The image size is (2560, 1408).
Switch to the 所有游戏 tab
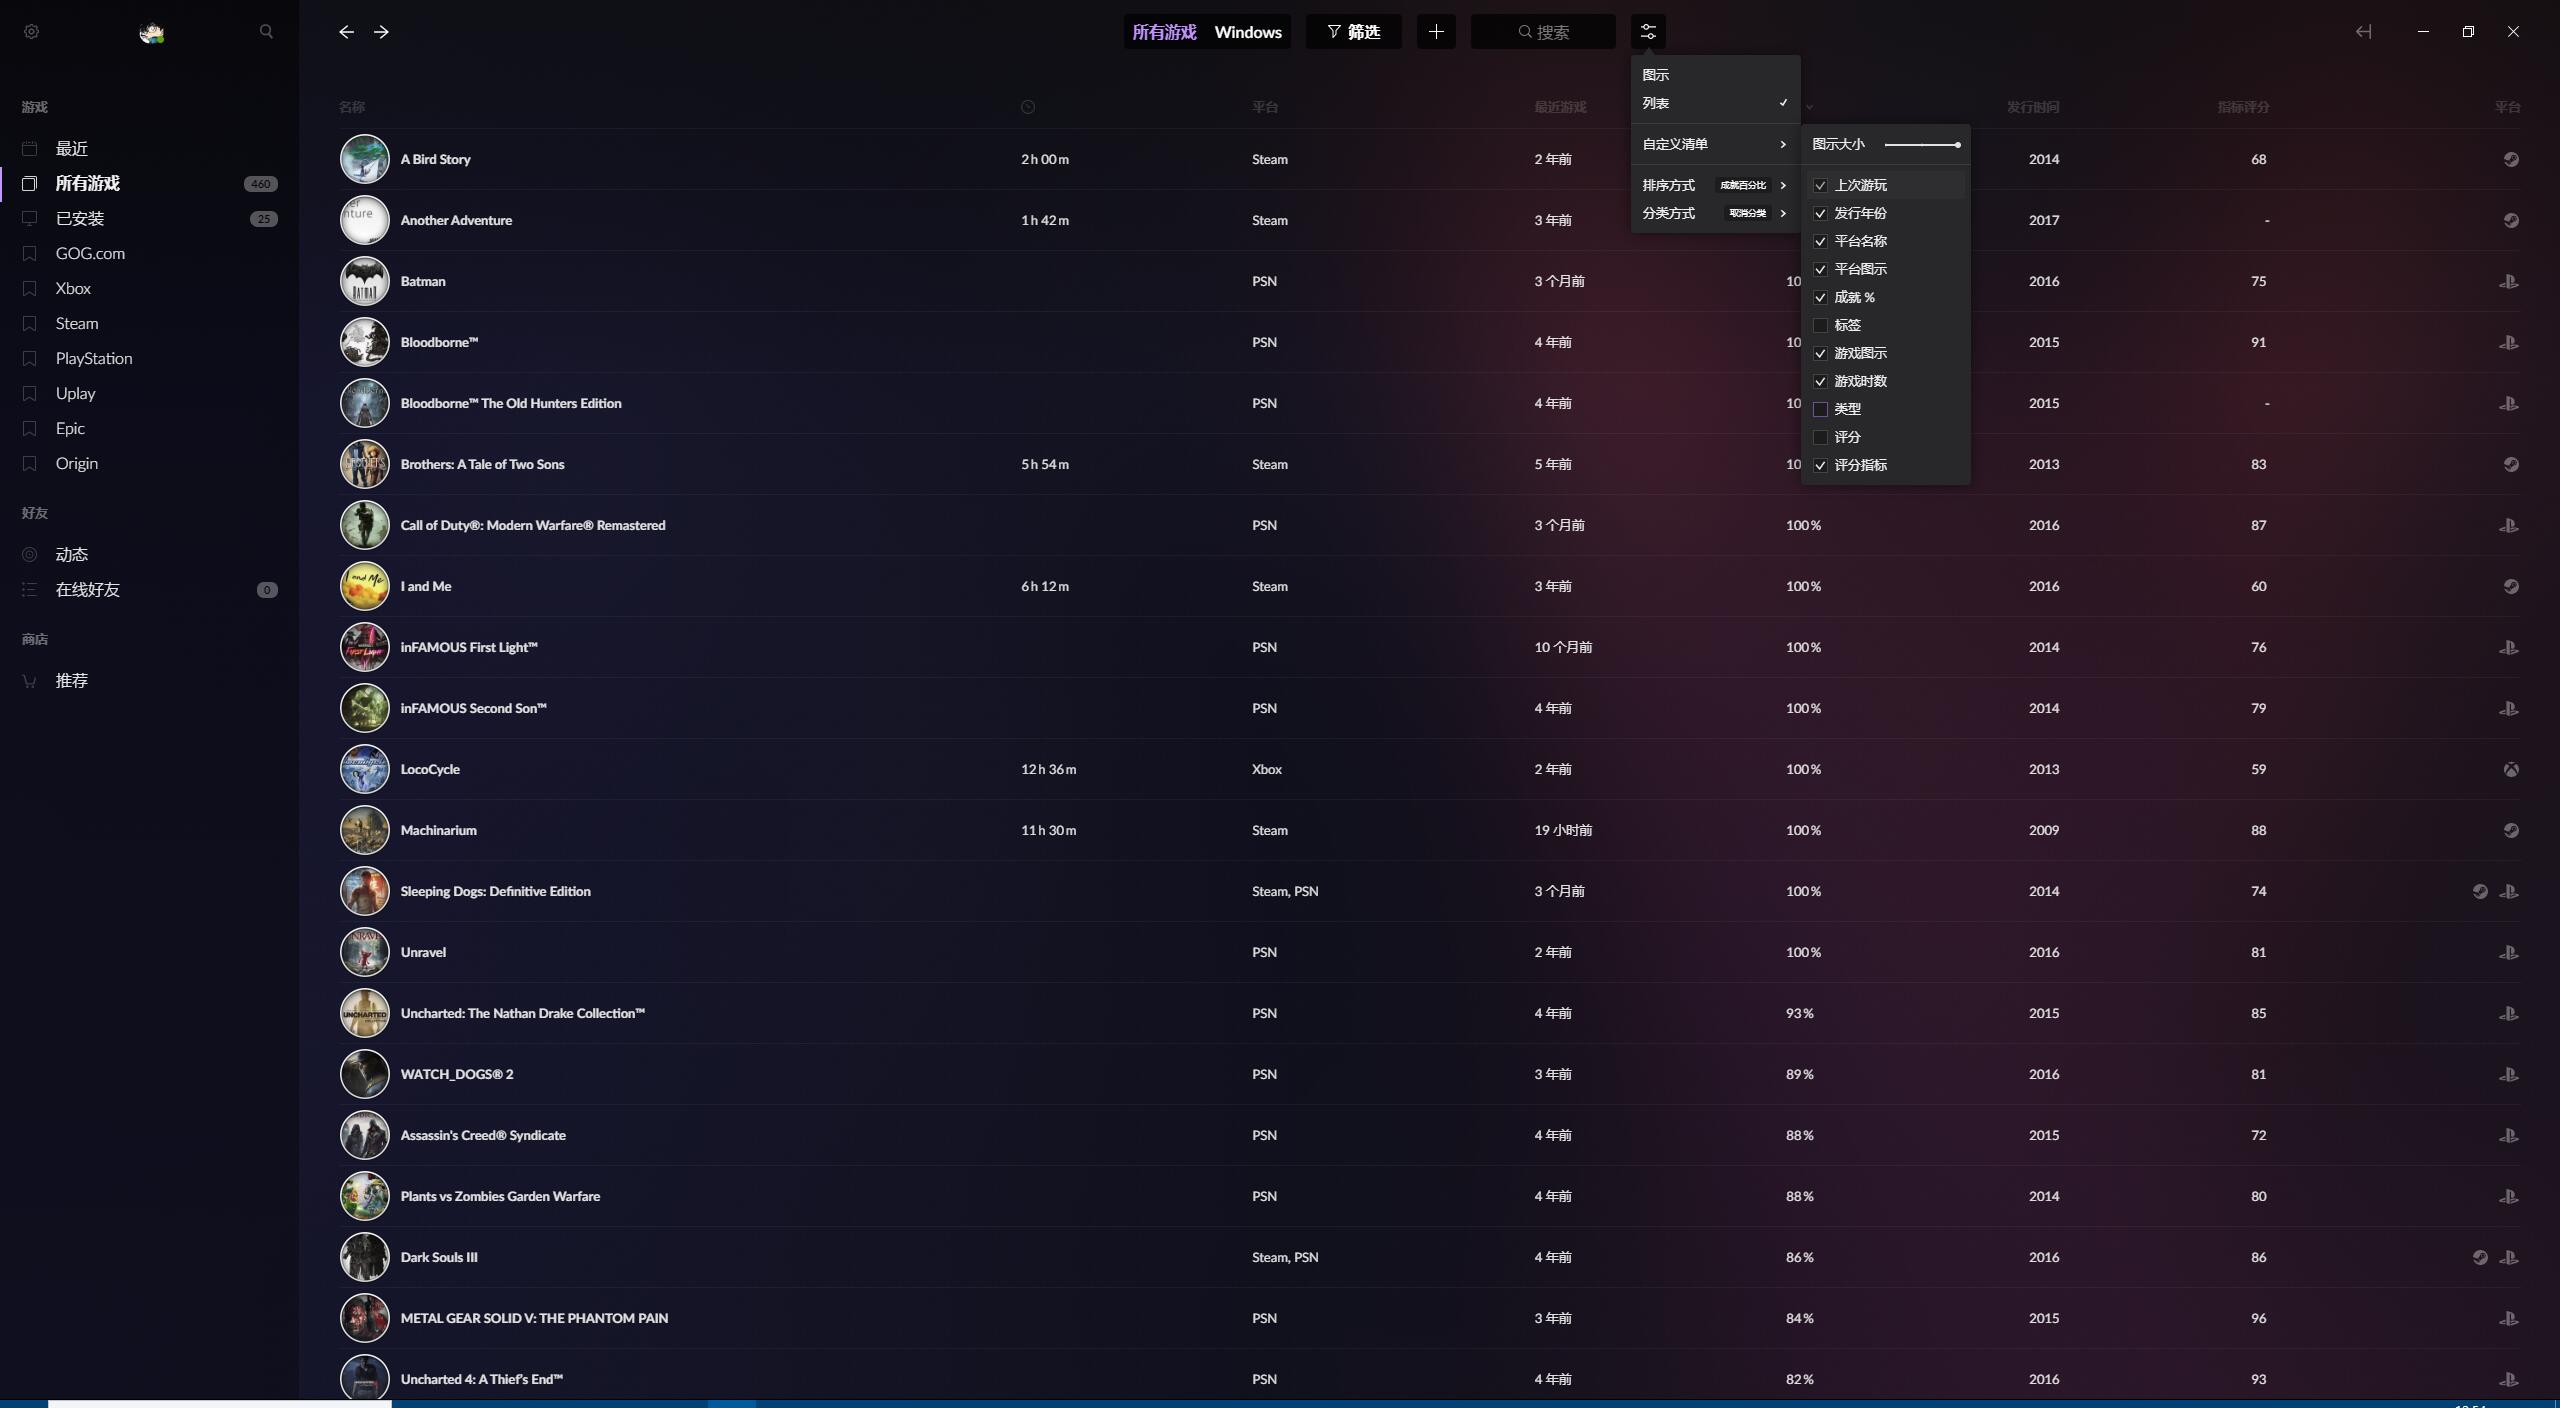pyautogui.click(x=1164, y=32)
